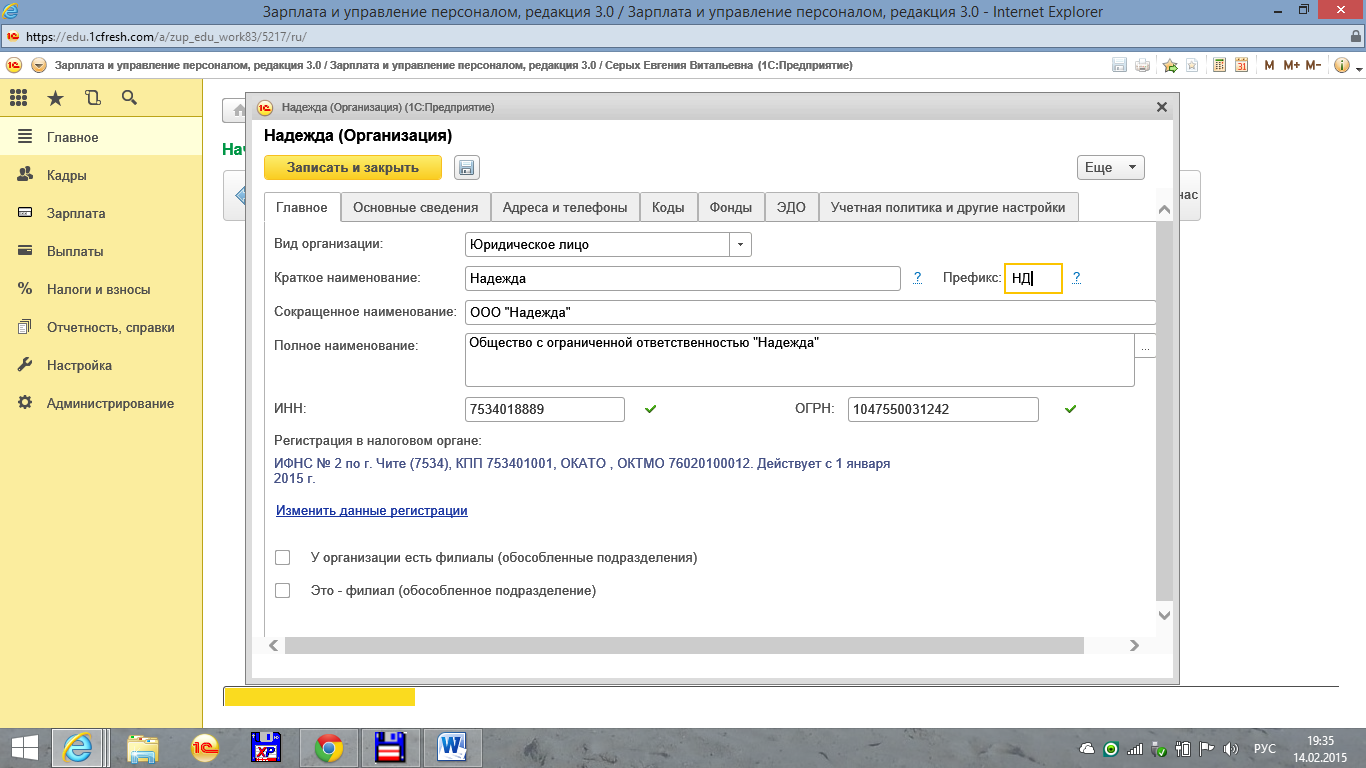Click the M- memory subtract button
The image size is (1366, 768).
click(x=1313, y=65)
